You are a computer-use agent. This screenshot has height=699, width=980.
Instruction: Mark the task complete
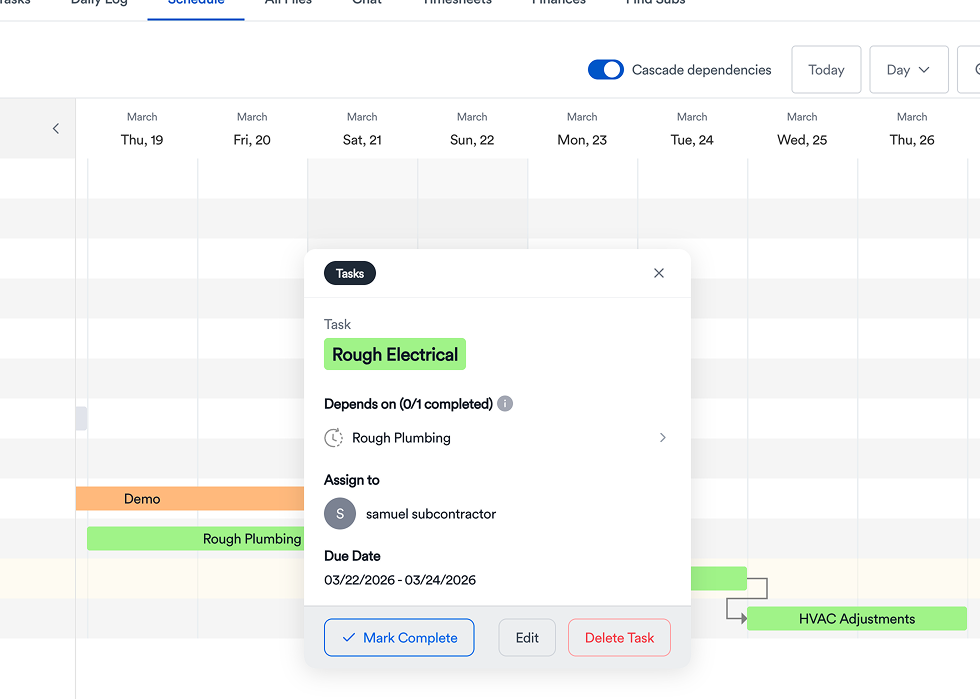[399, 637]
